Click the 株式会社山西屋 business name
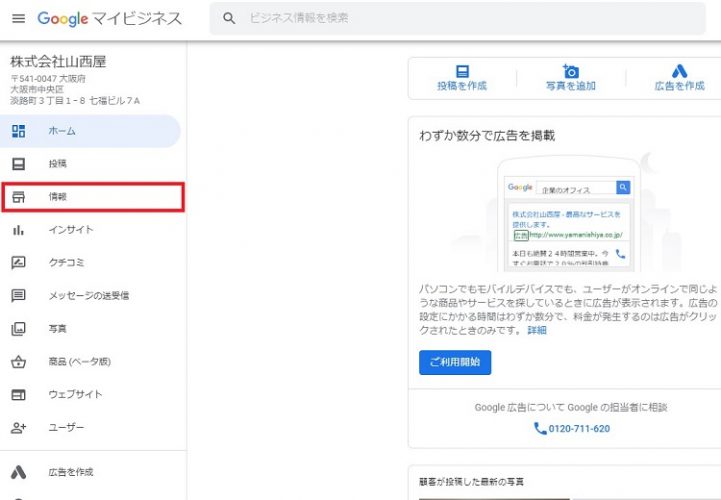 click(x=58, y=61)
